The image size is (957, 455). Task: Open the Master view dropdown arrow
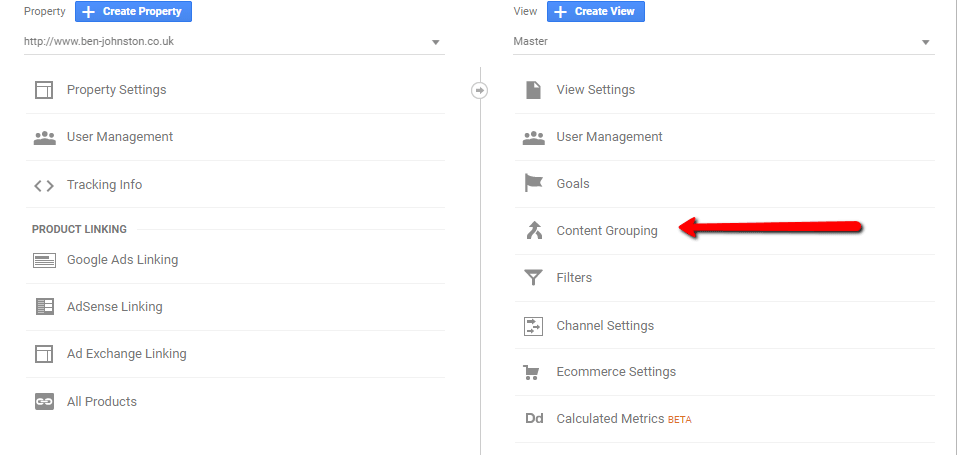(925, 43)
